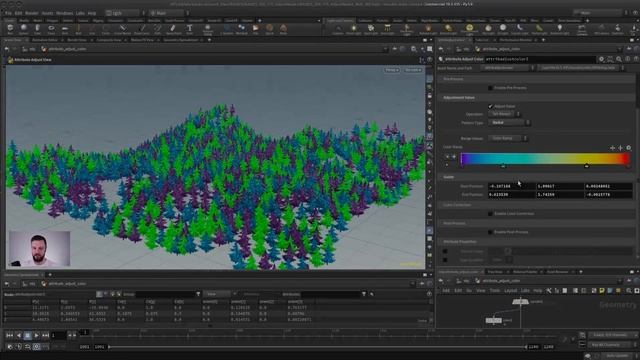Open the Help menu

(92, 13)
